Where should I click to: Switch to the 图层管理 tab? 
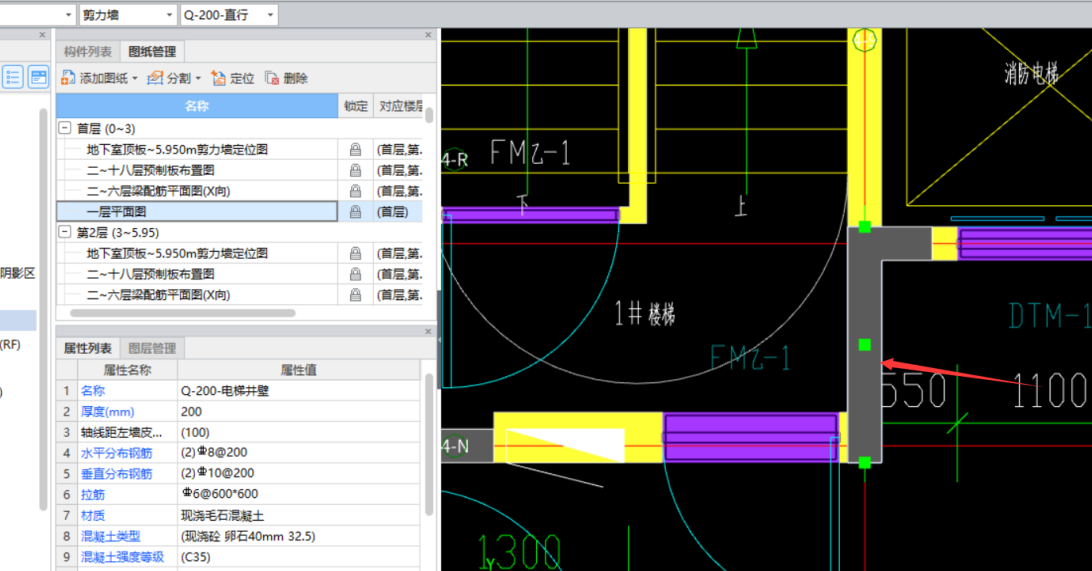point(153,348)
